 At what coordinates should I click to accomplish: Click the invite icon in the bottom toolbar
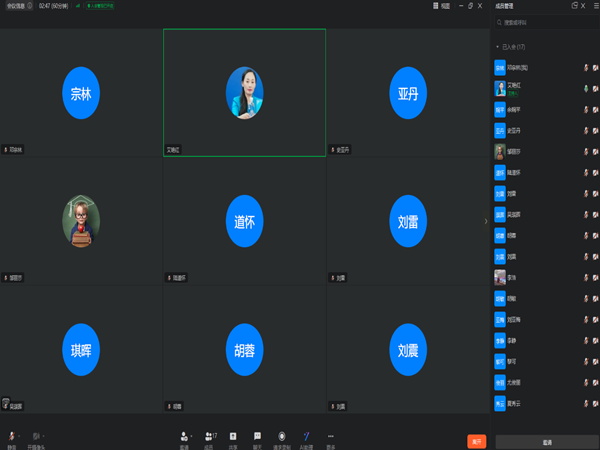tap(184, 436)
